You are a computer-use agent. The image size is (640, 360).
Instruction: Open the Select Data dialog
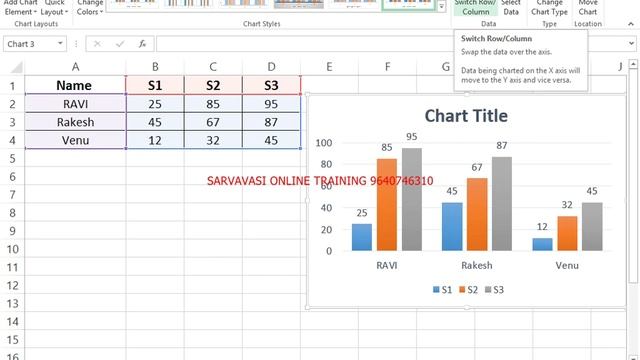(511, 8)
